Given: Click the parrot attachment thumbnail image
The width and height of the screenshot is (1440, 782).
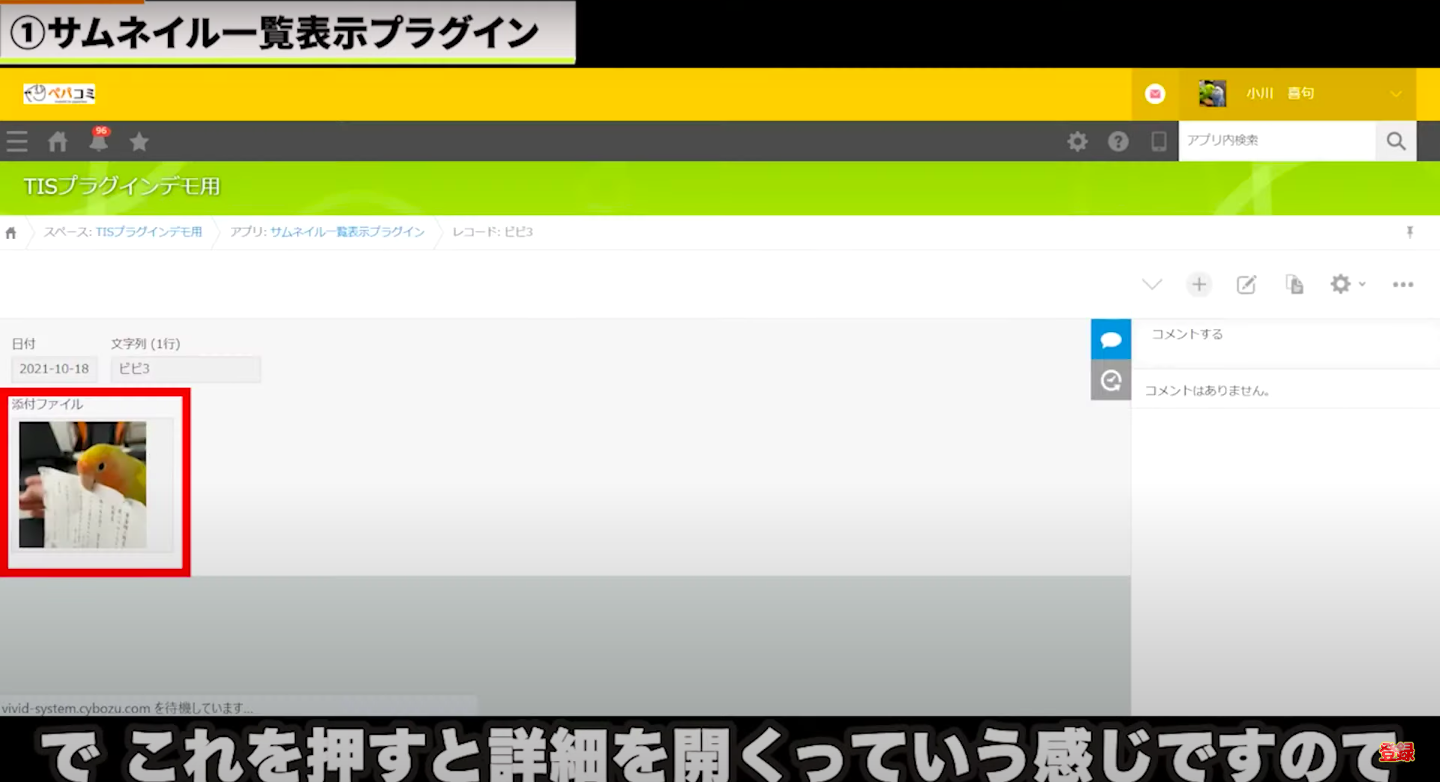Looking at the screenshot, I should click(83, 484).
